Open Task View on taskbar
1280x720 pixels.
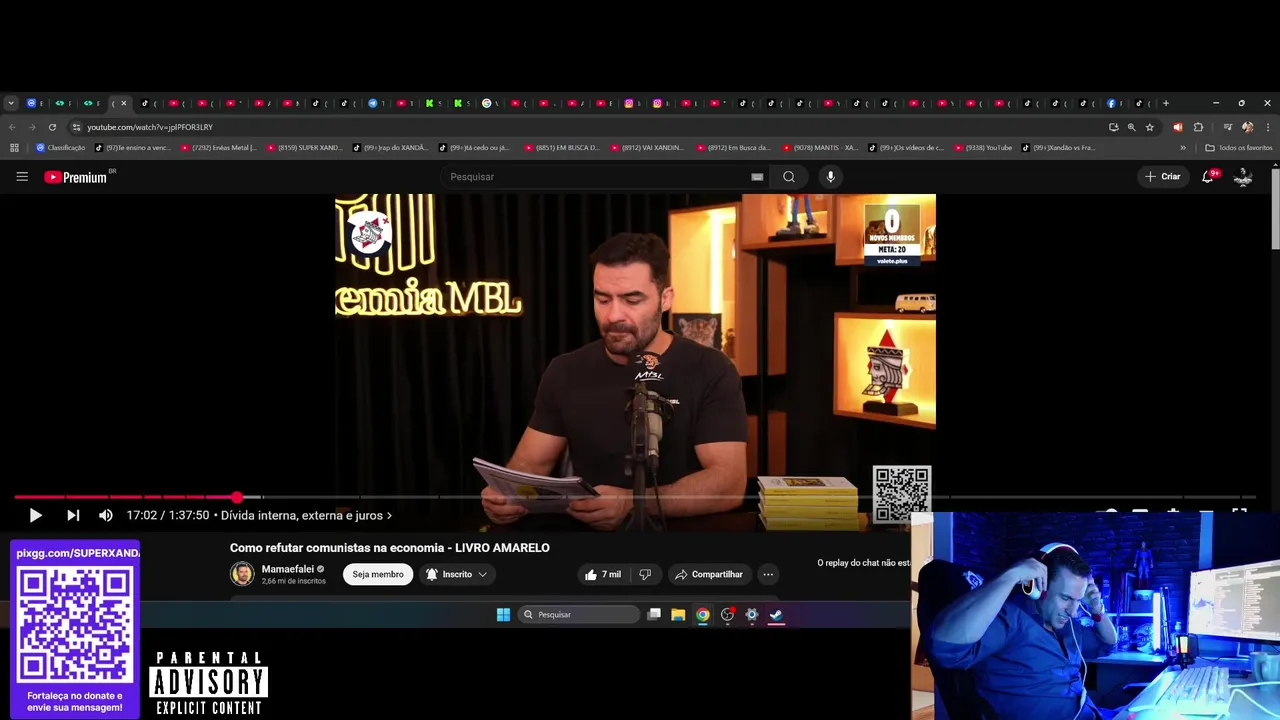click(654, 615)
